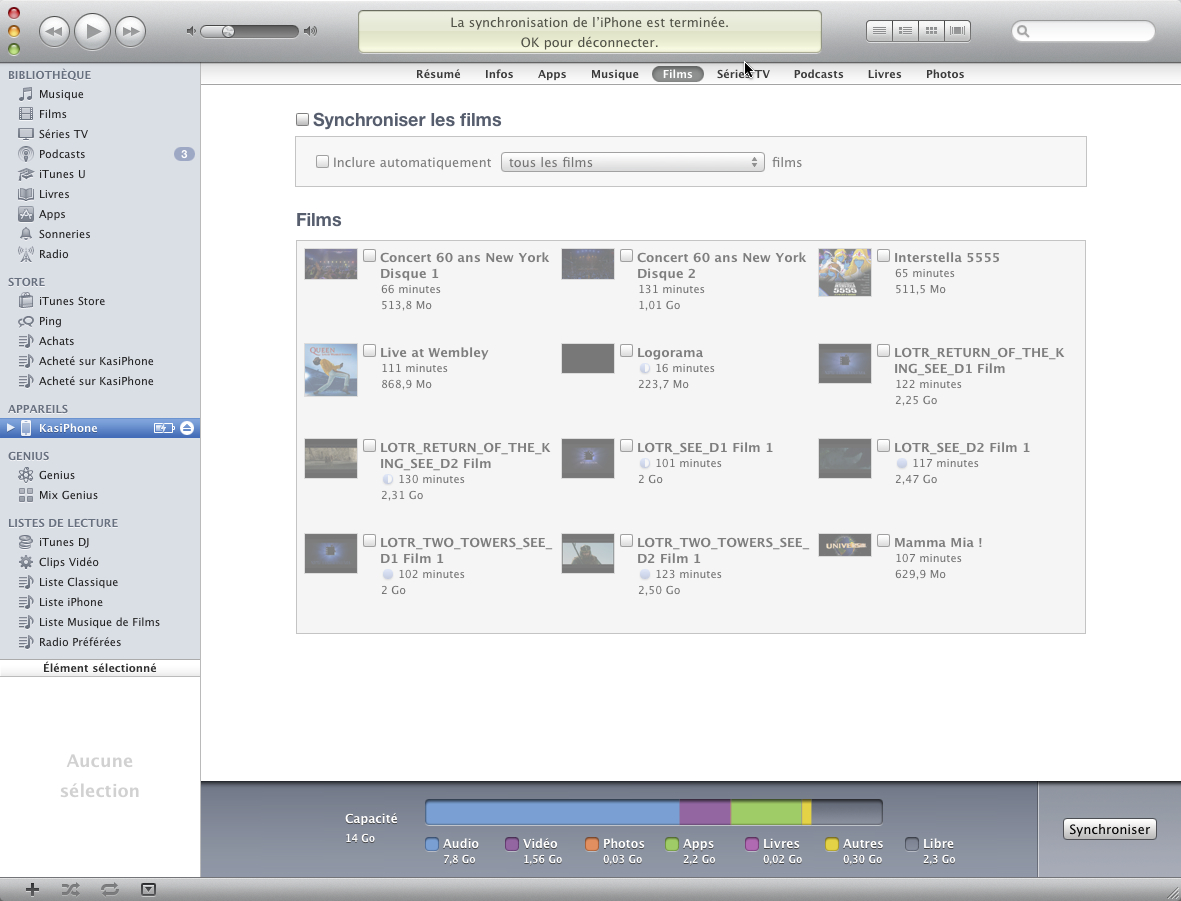Open the Clips Vidéo smart playlist

click(x=68, y=562)
